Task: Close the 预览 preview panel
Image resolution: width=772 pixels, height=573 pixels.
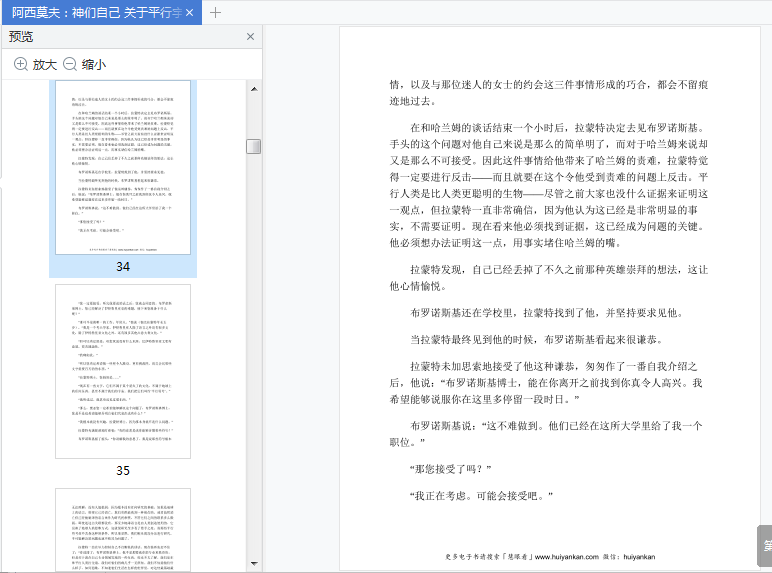Action: [x=250, y=36]
